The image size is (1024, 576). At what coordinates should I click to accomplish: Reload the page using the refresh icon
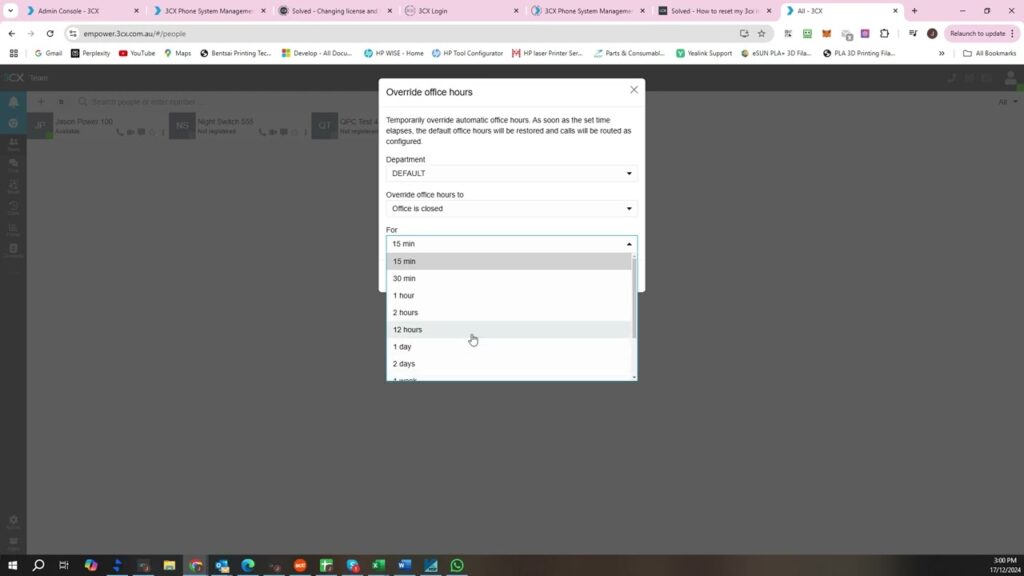[50, 33]
